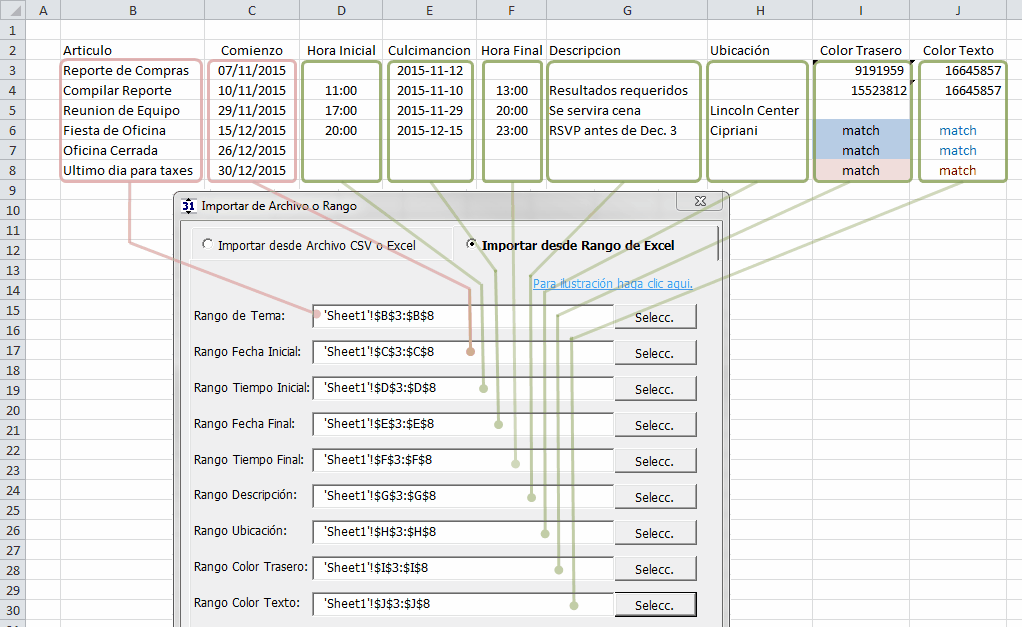
Task: Click Selecc. button for Rango Fecha Inicial
Action: (x=654, y=353)
